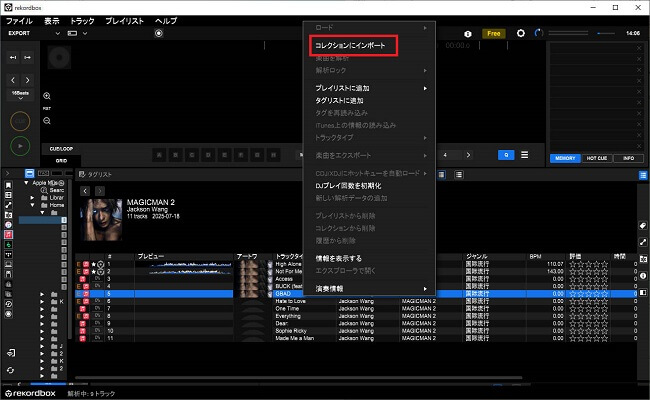The image size is (650, 400).
Task: Toggle the blue Q quantize button
Action: pyautogui.click(x=506, y=155)
